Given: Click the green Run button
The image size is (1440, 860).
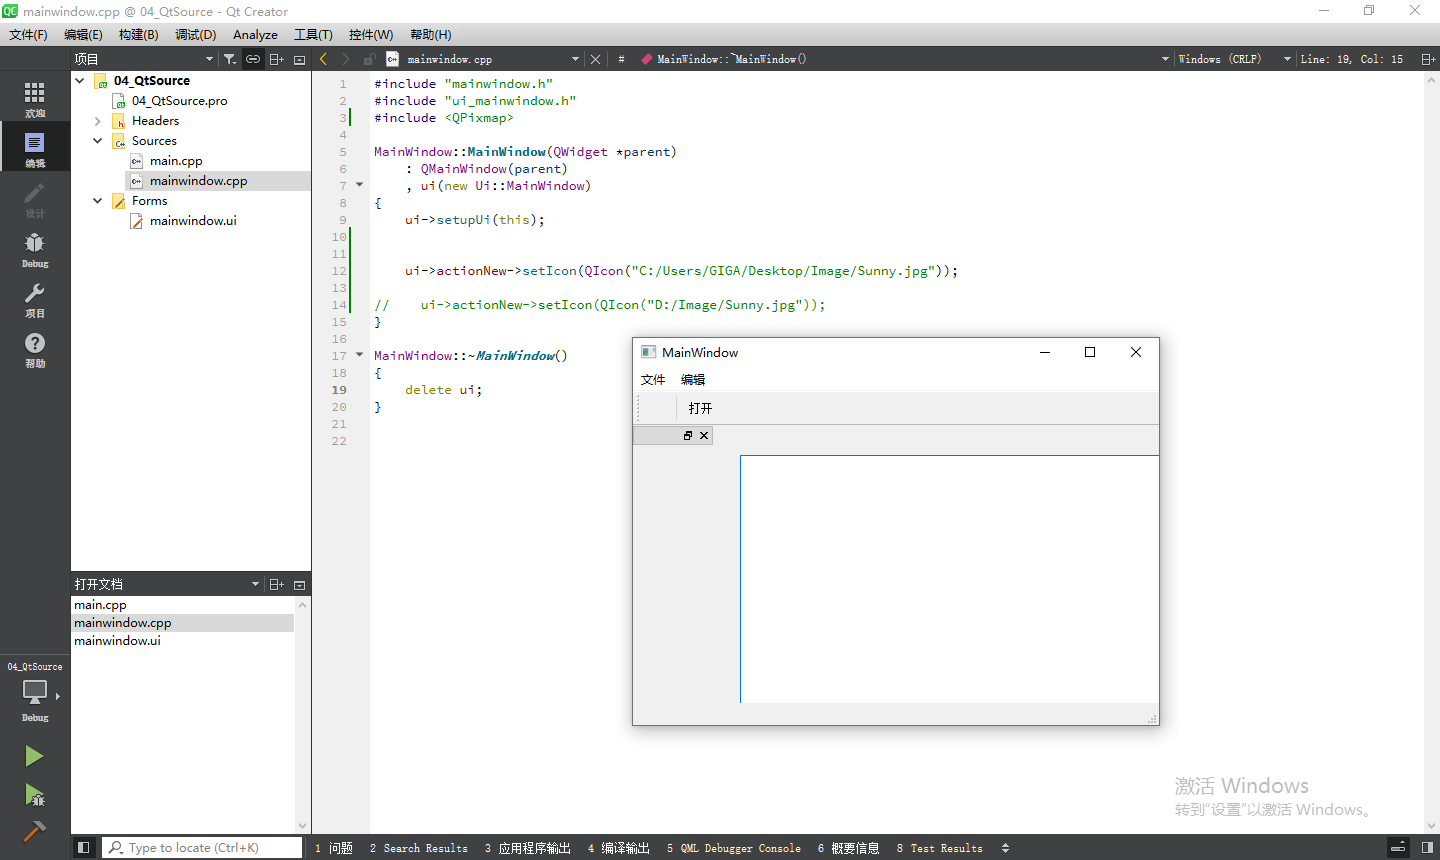Looking at the screenshot, I should (34, 756).
